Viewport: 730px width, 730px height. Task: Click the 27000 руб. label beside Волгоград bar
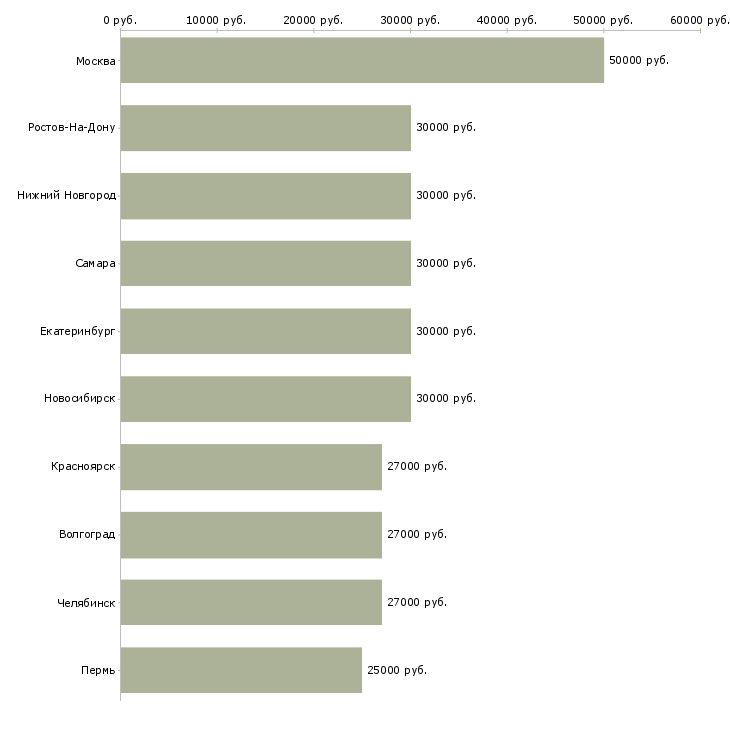click(x=417, y=534)
